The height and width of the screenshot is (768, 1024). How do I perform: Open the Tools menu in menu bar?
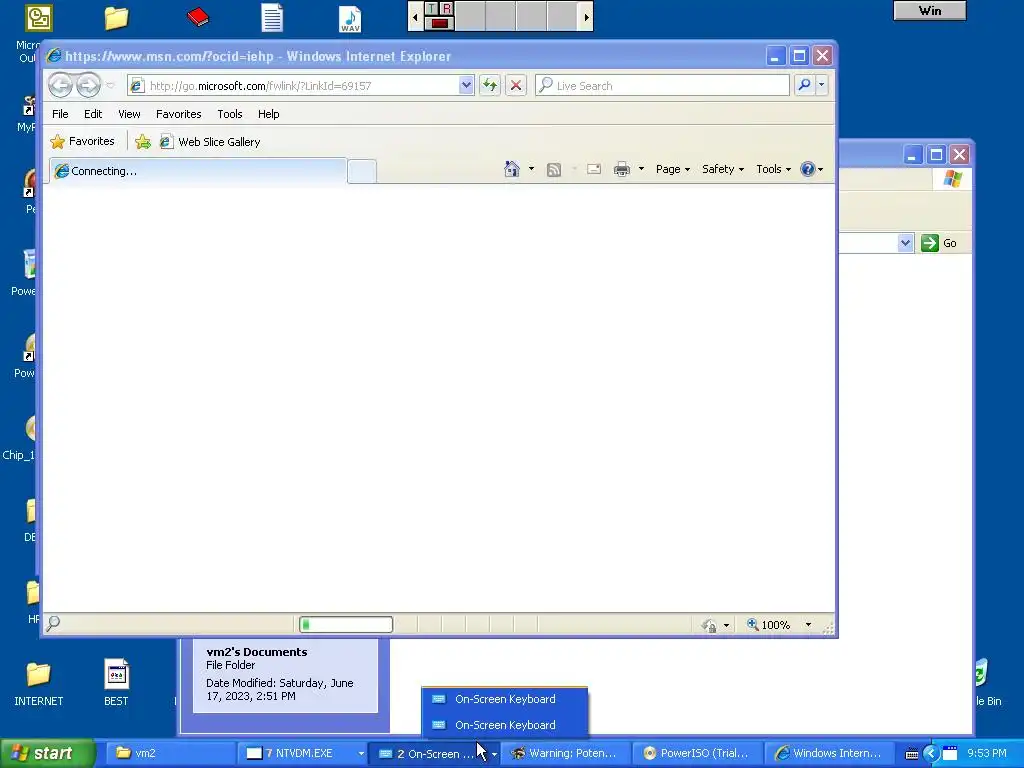[x=230, y=114]
